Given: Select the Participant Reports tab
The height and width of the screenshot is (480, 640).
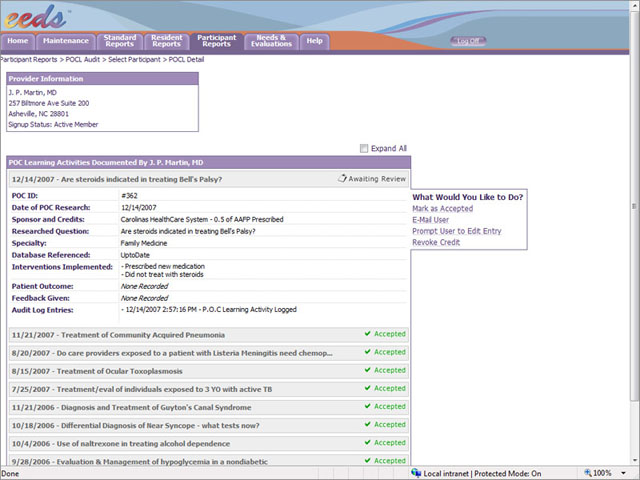Looking at the screenshot, I should 217,41.
